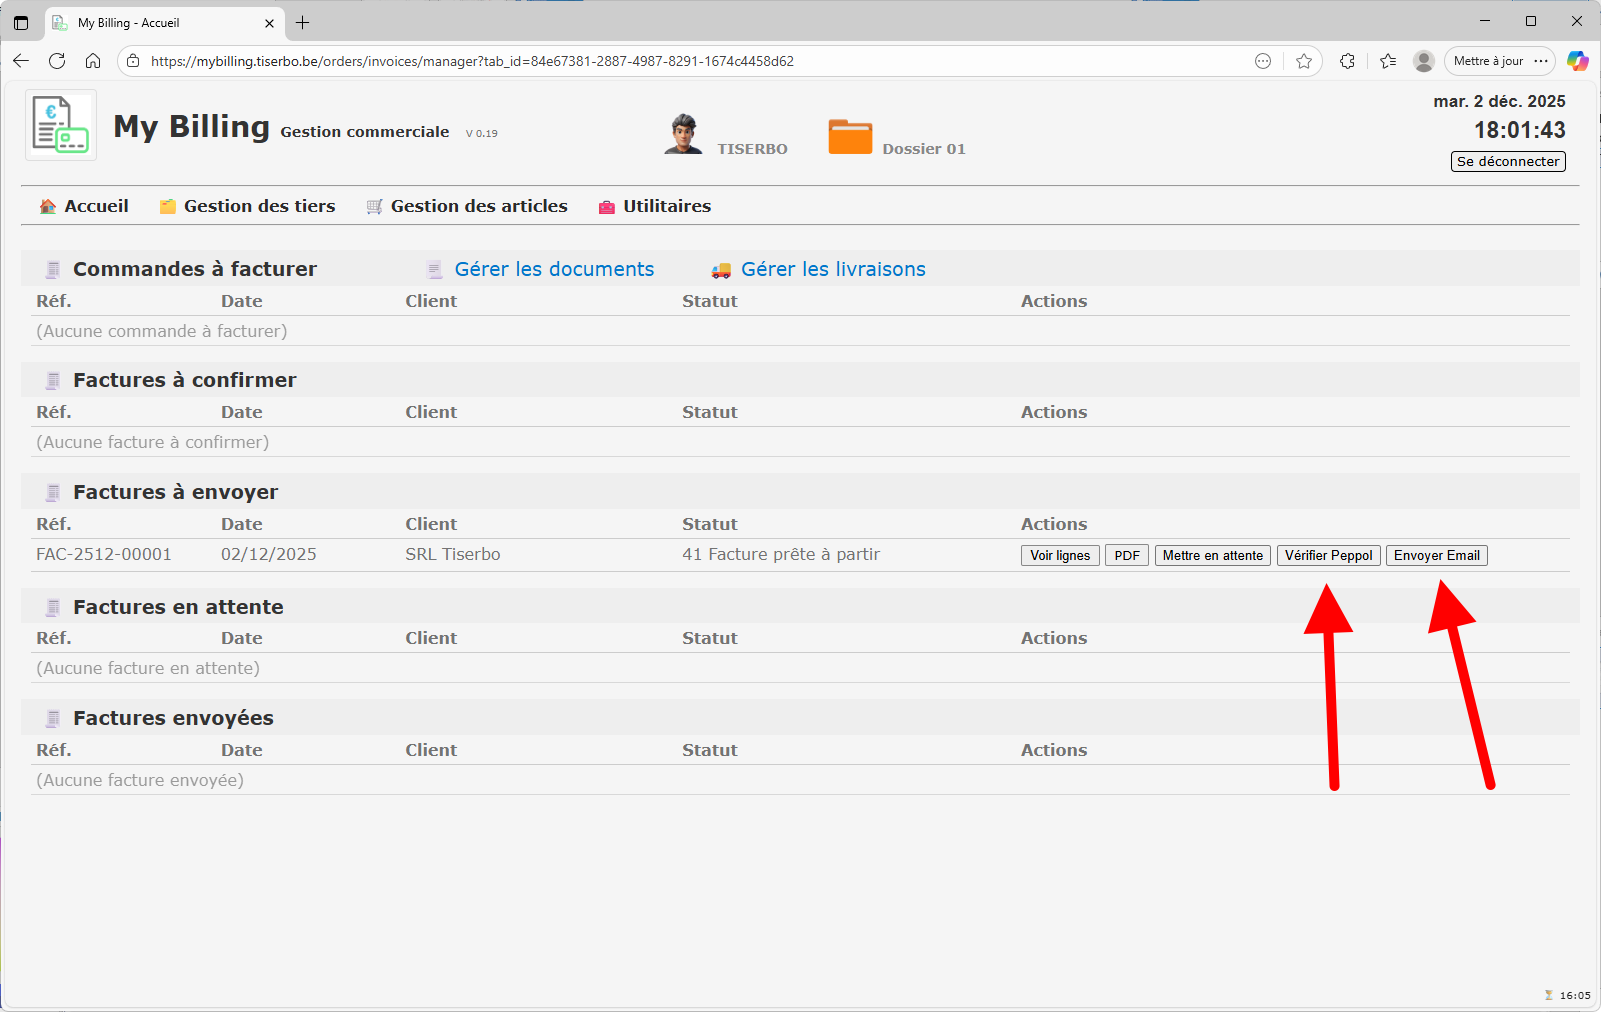Viewport: 1601px width, 1012px height.
Task: Open the orange Dossier 01 folder icon
Action: (850, 137)
